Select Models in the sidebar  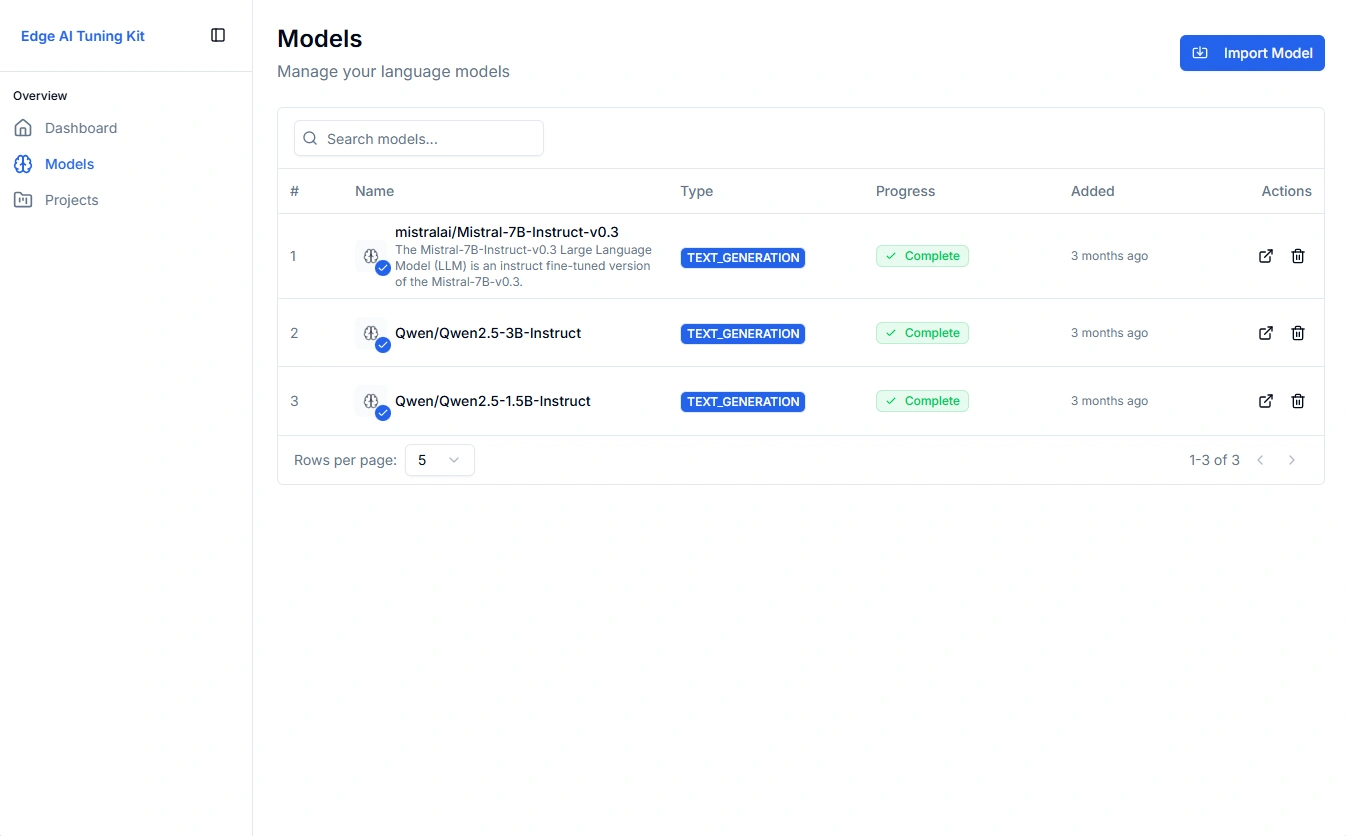(x=69, y=164)
